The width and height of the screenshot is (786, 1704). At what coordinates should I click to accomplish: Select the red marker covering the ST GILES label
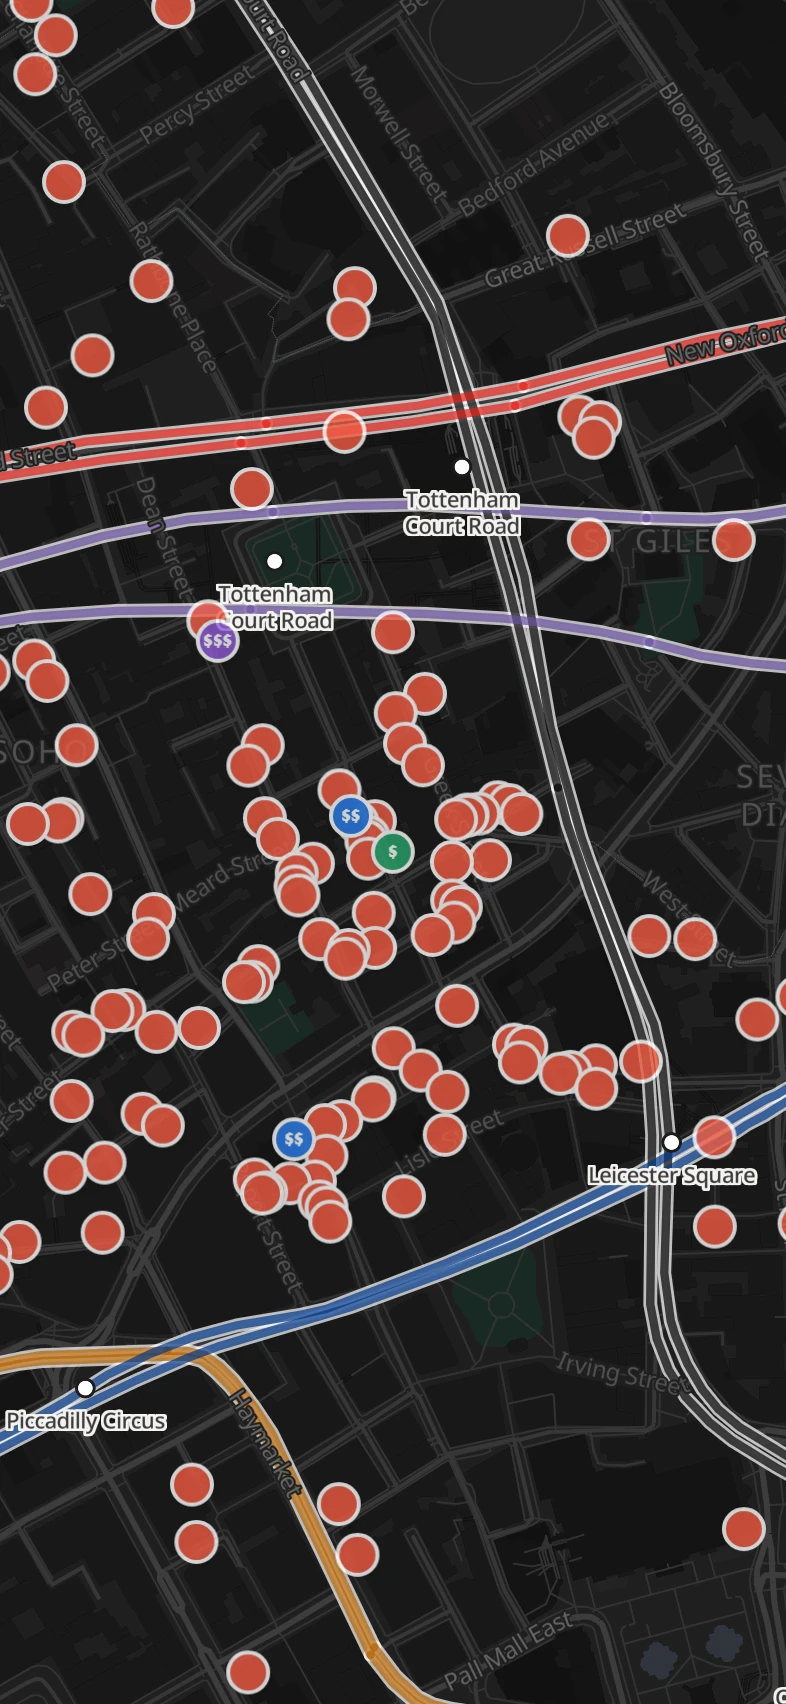589,538
